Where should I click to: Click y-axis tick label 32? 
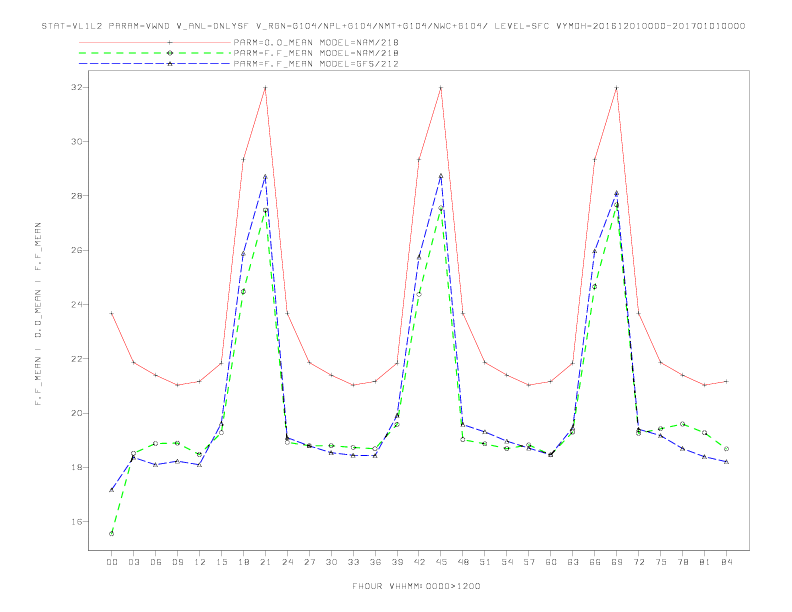[76, 87]
